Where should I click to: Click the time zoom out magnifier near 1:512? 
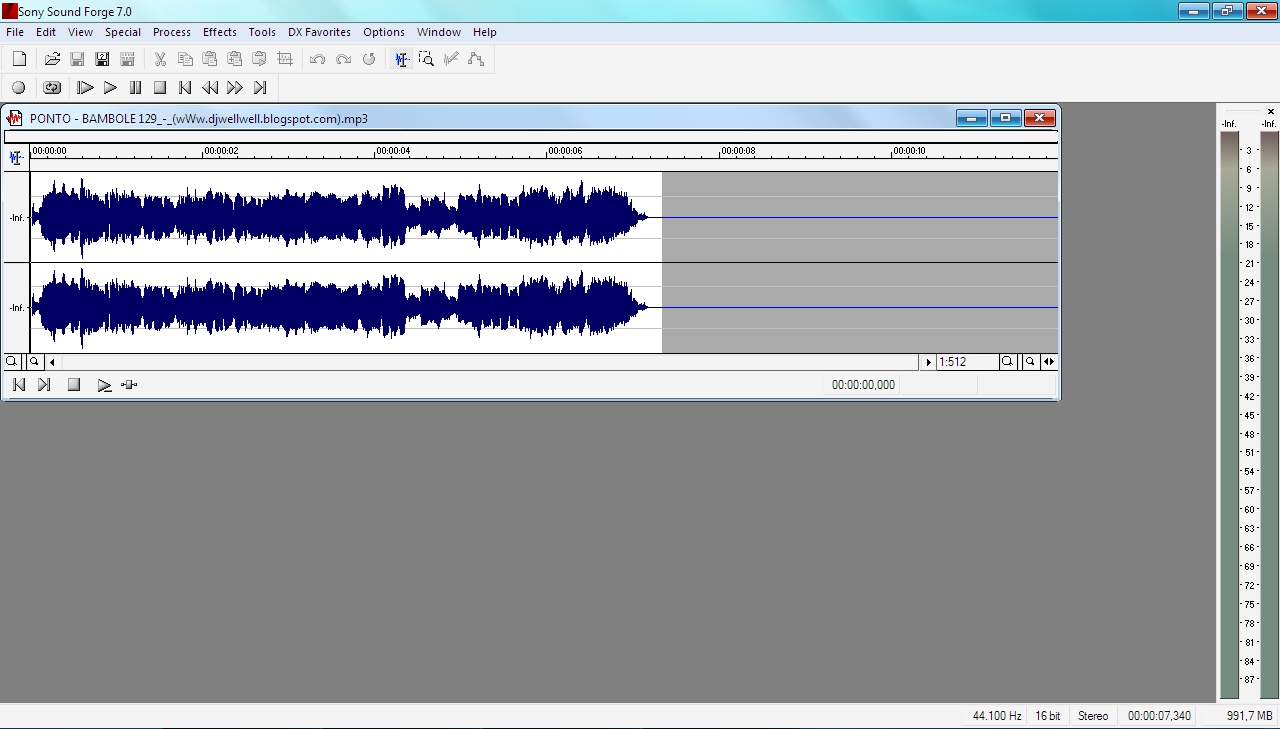click(1030, 362)
